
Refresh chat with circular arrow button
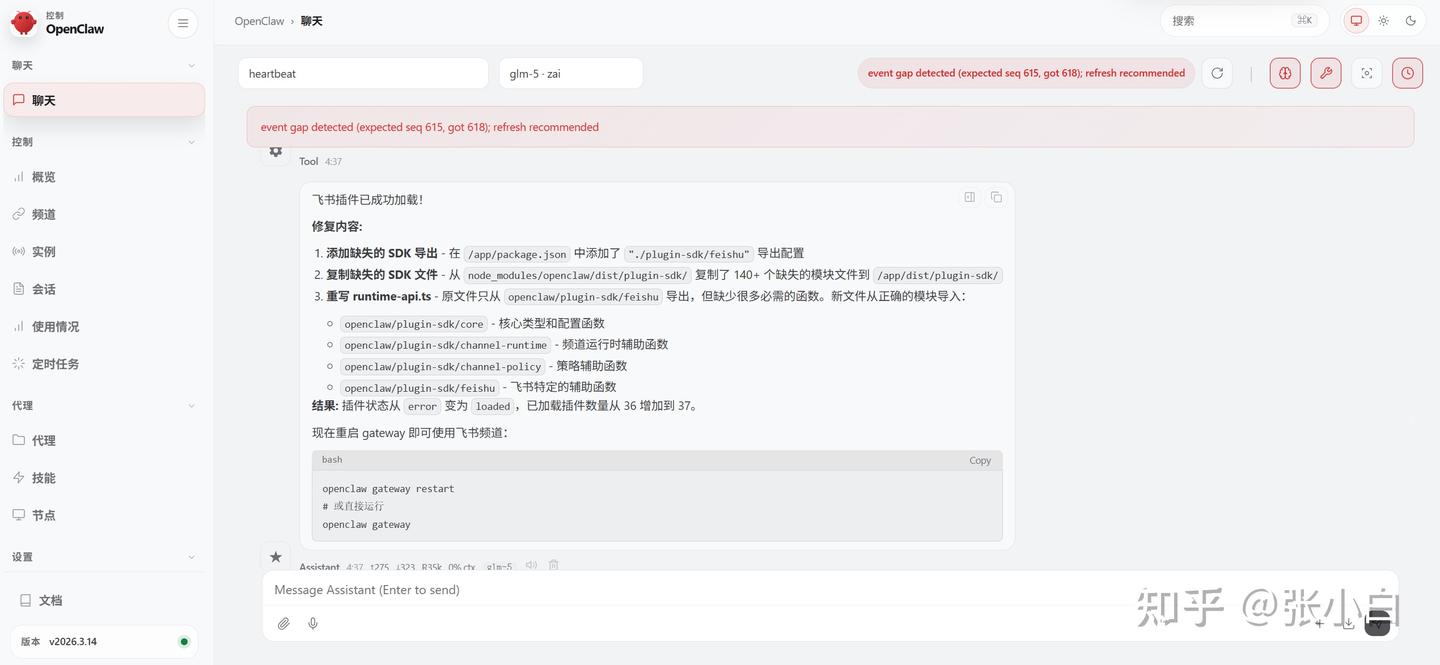tap(1217, 73)
